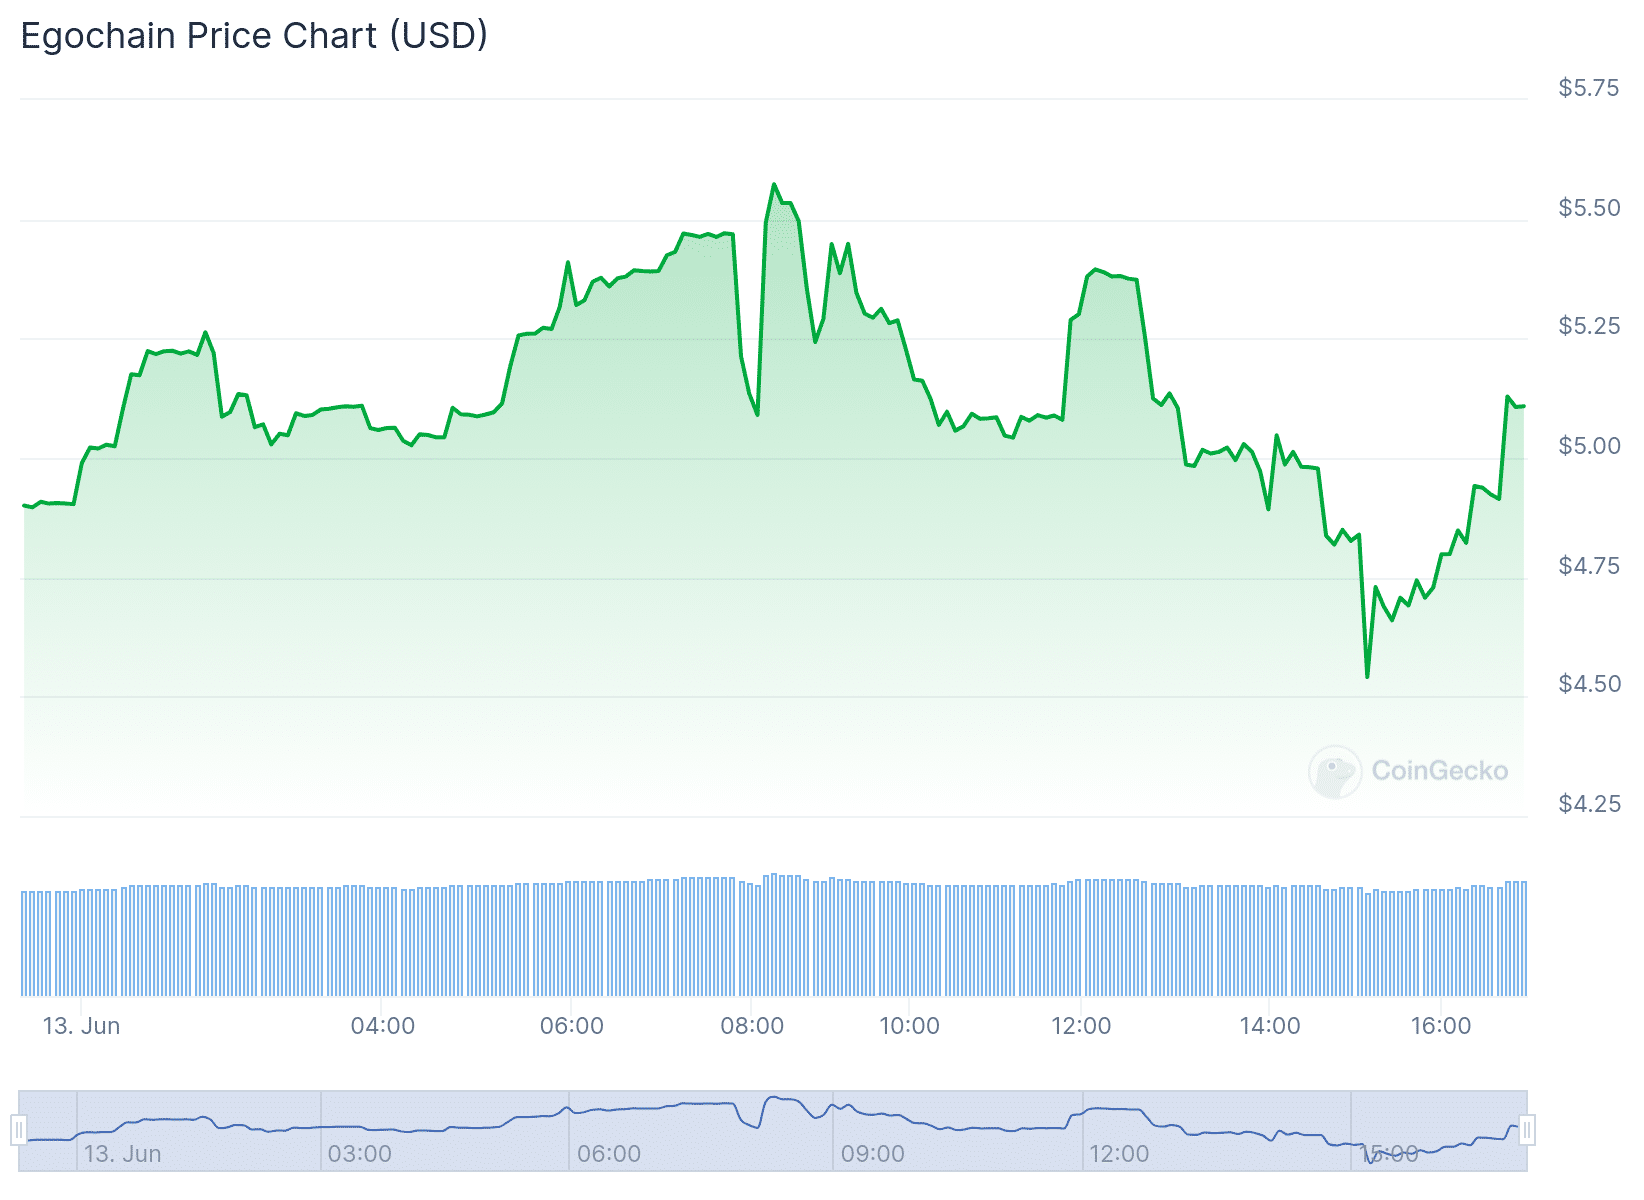The height and width of the screenshot is (1200, 1644).
Task: Click the 10:00 x-axis time label
Action: pos(909,1026)
